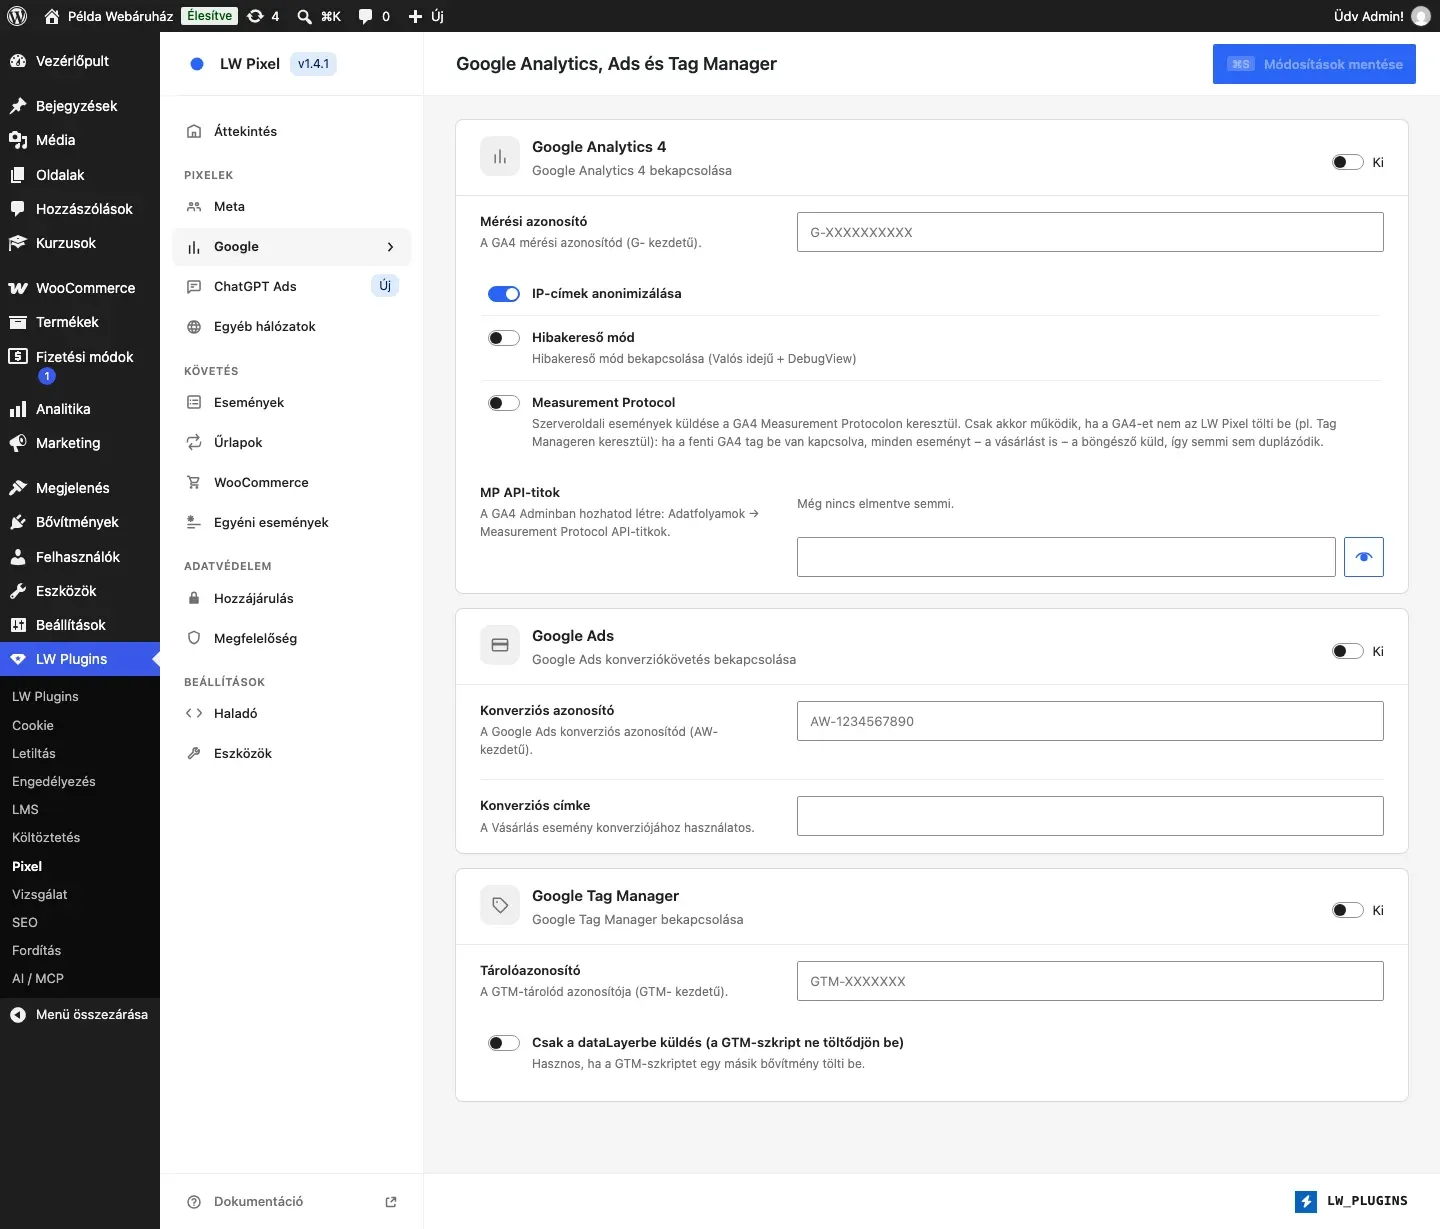Screen dimensions: 1440x1229
Task: Click the MP API-titok input field
Action: (1066, 557)
